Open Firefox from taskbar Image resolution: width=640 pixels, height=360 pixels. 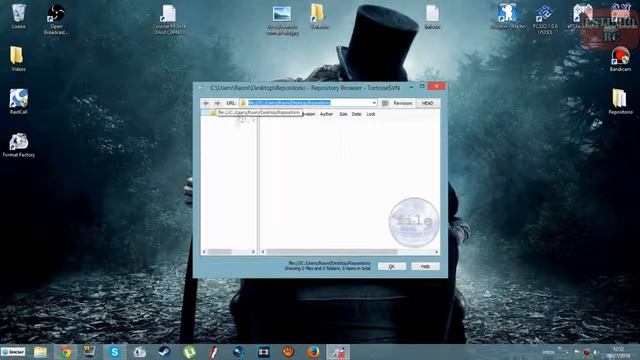[x=313, y=352]
